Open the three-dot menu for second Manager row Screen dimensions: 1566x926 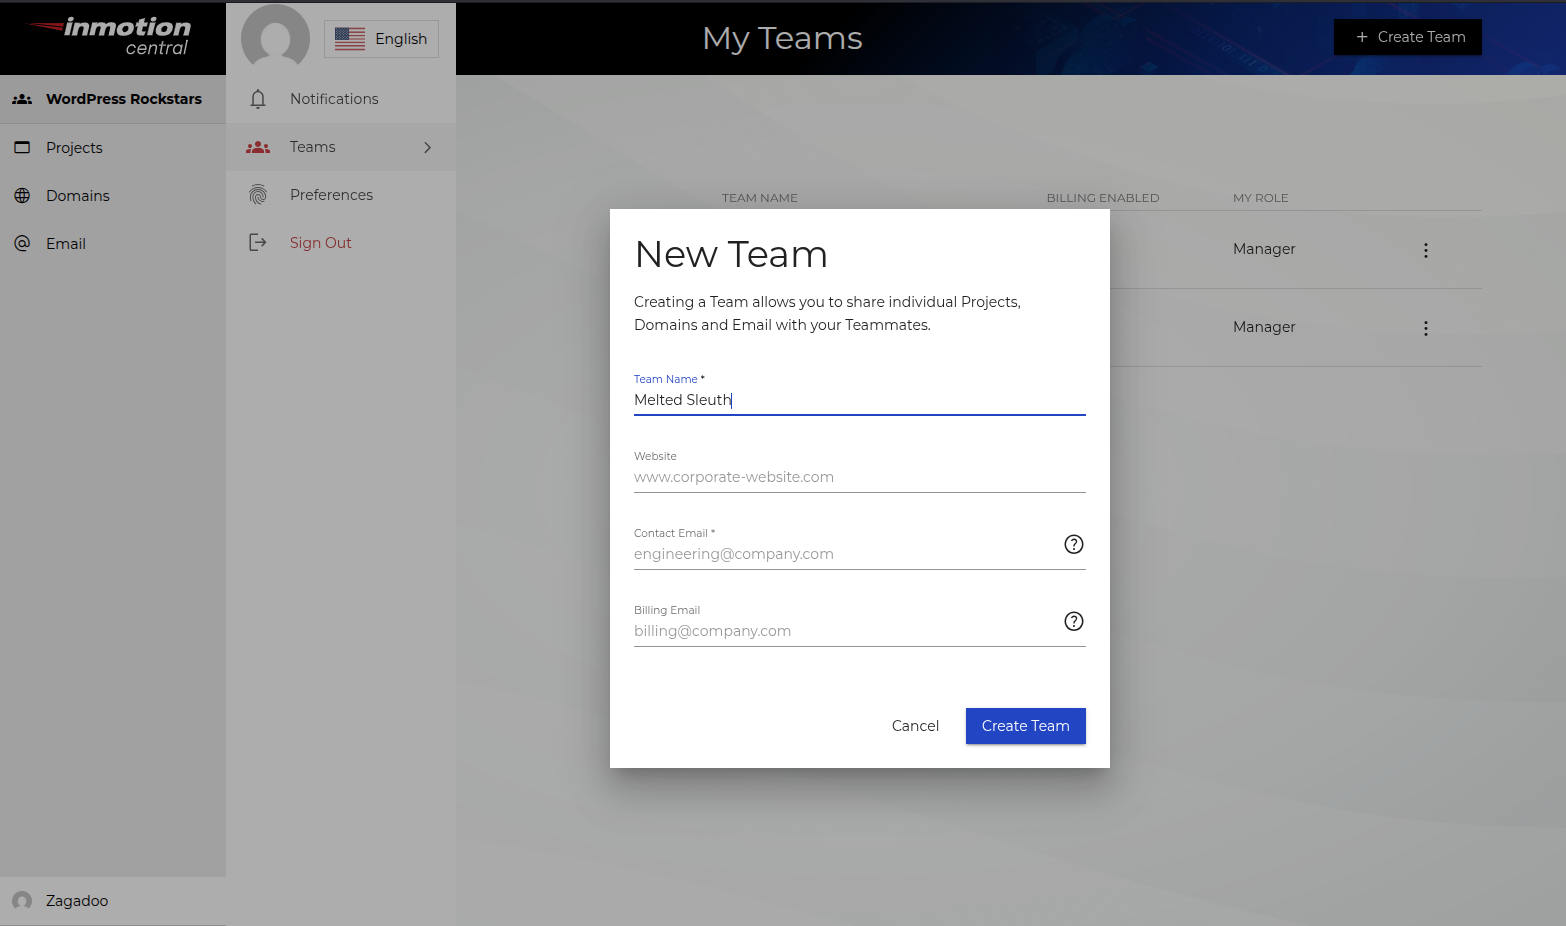coord(1425,327)
